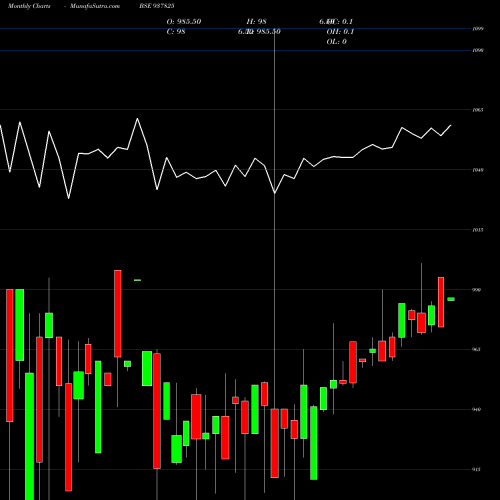
Task: Click the 1090 price axis label
Action: tap(478, 50)
